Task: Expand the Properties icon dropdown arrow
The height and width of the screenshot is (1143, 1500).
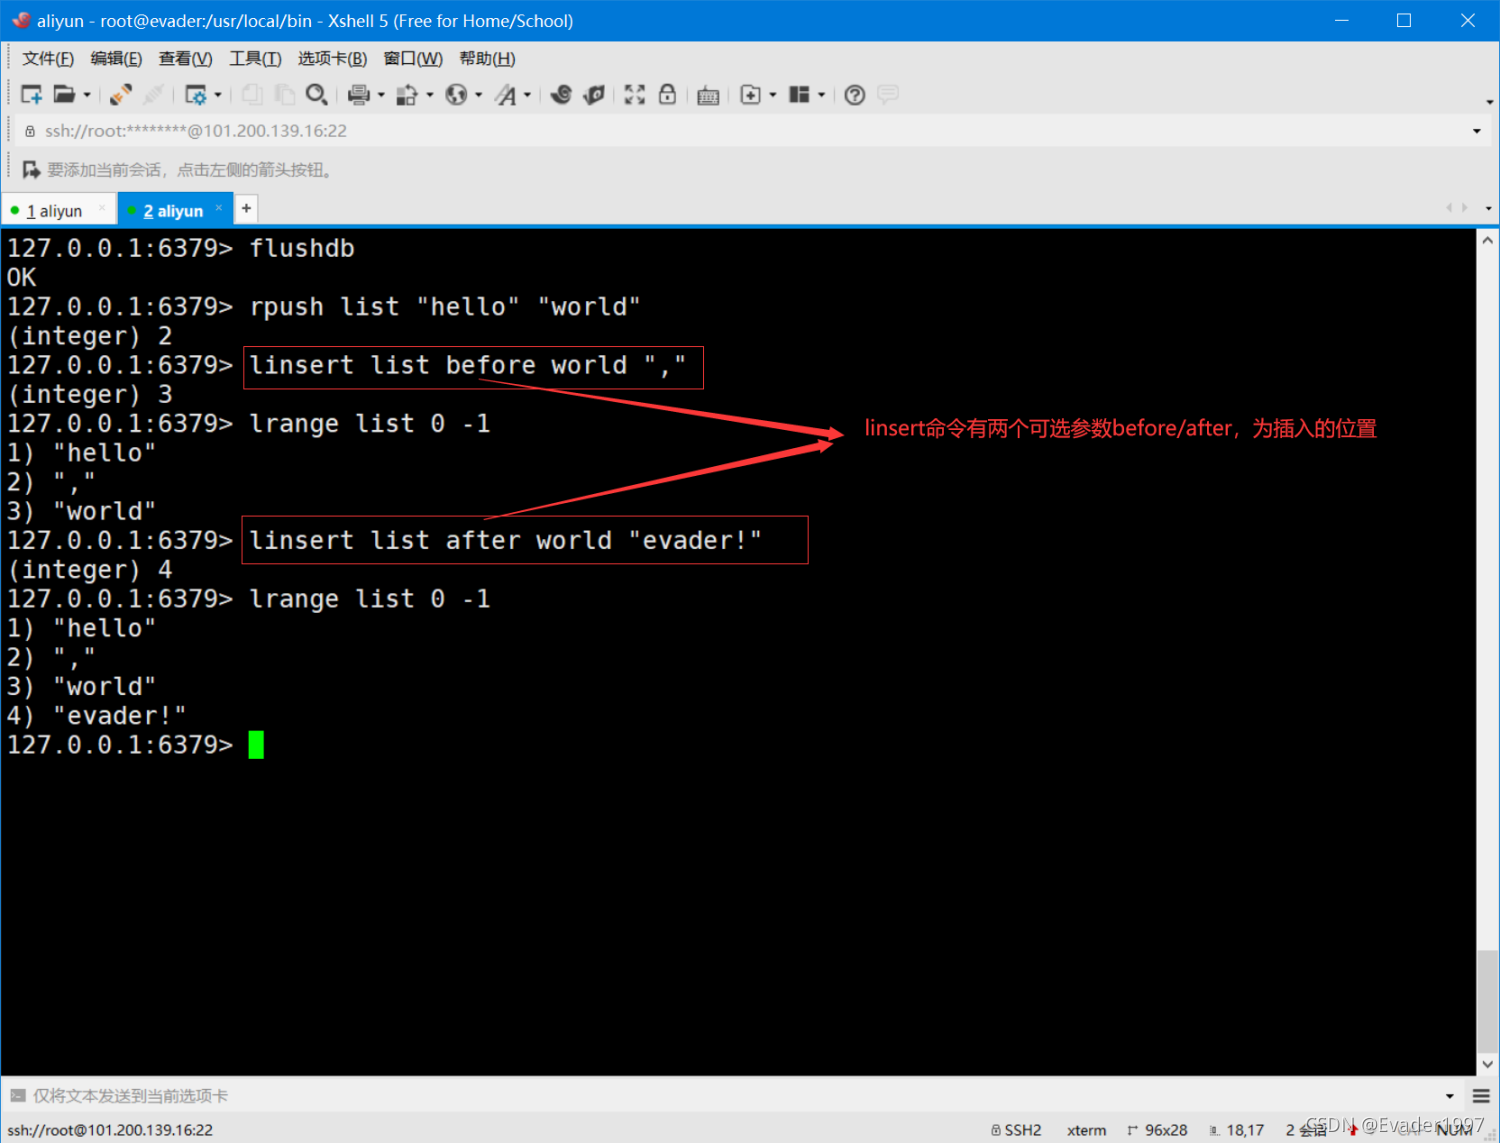Action: pyautogui.click(x=217, y=95)
